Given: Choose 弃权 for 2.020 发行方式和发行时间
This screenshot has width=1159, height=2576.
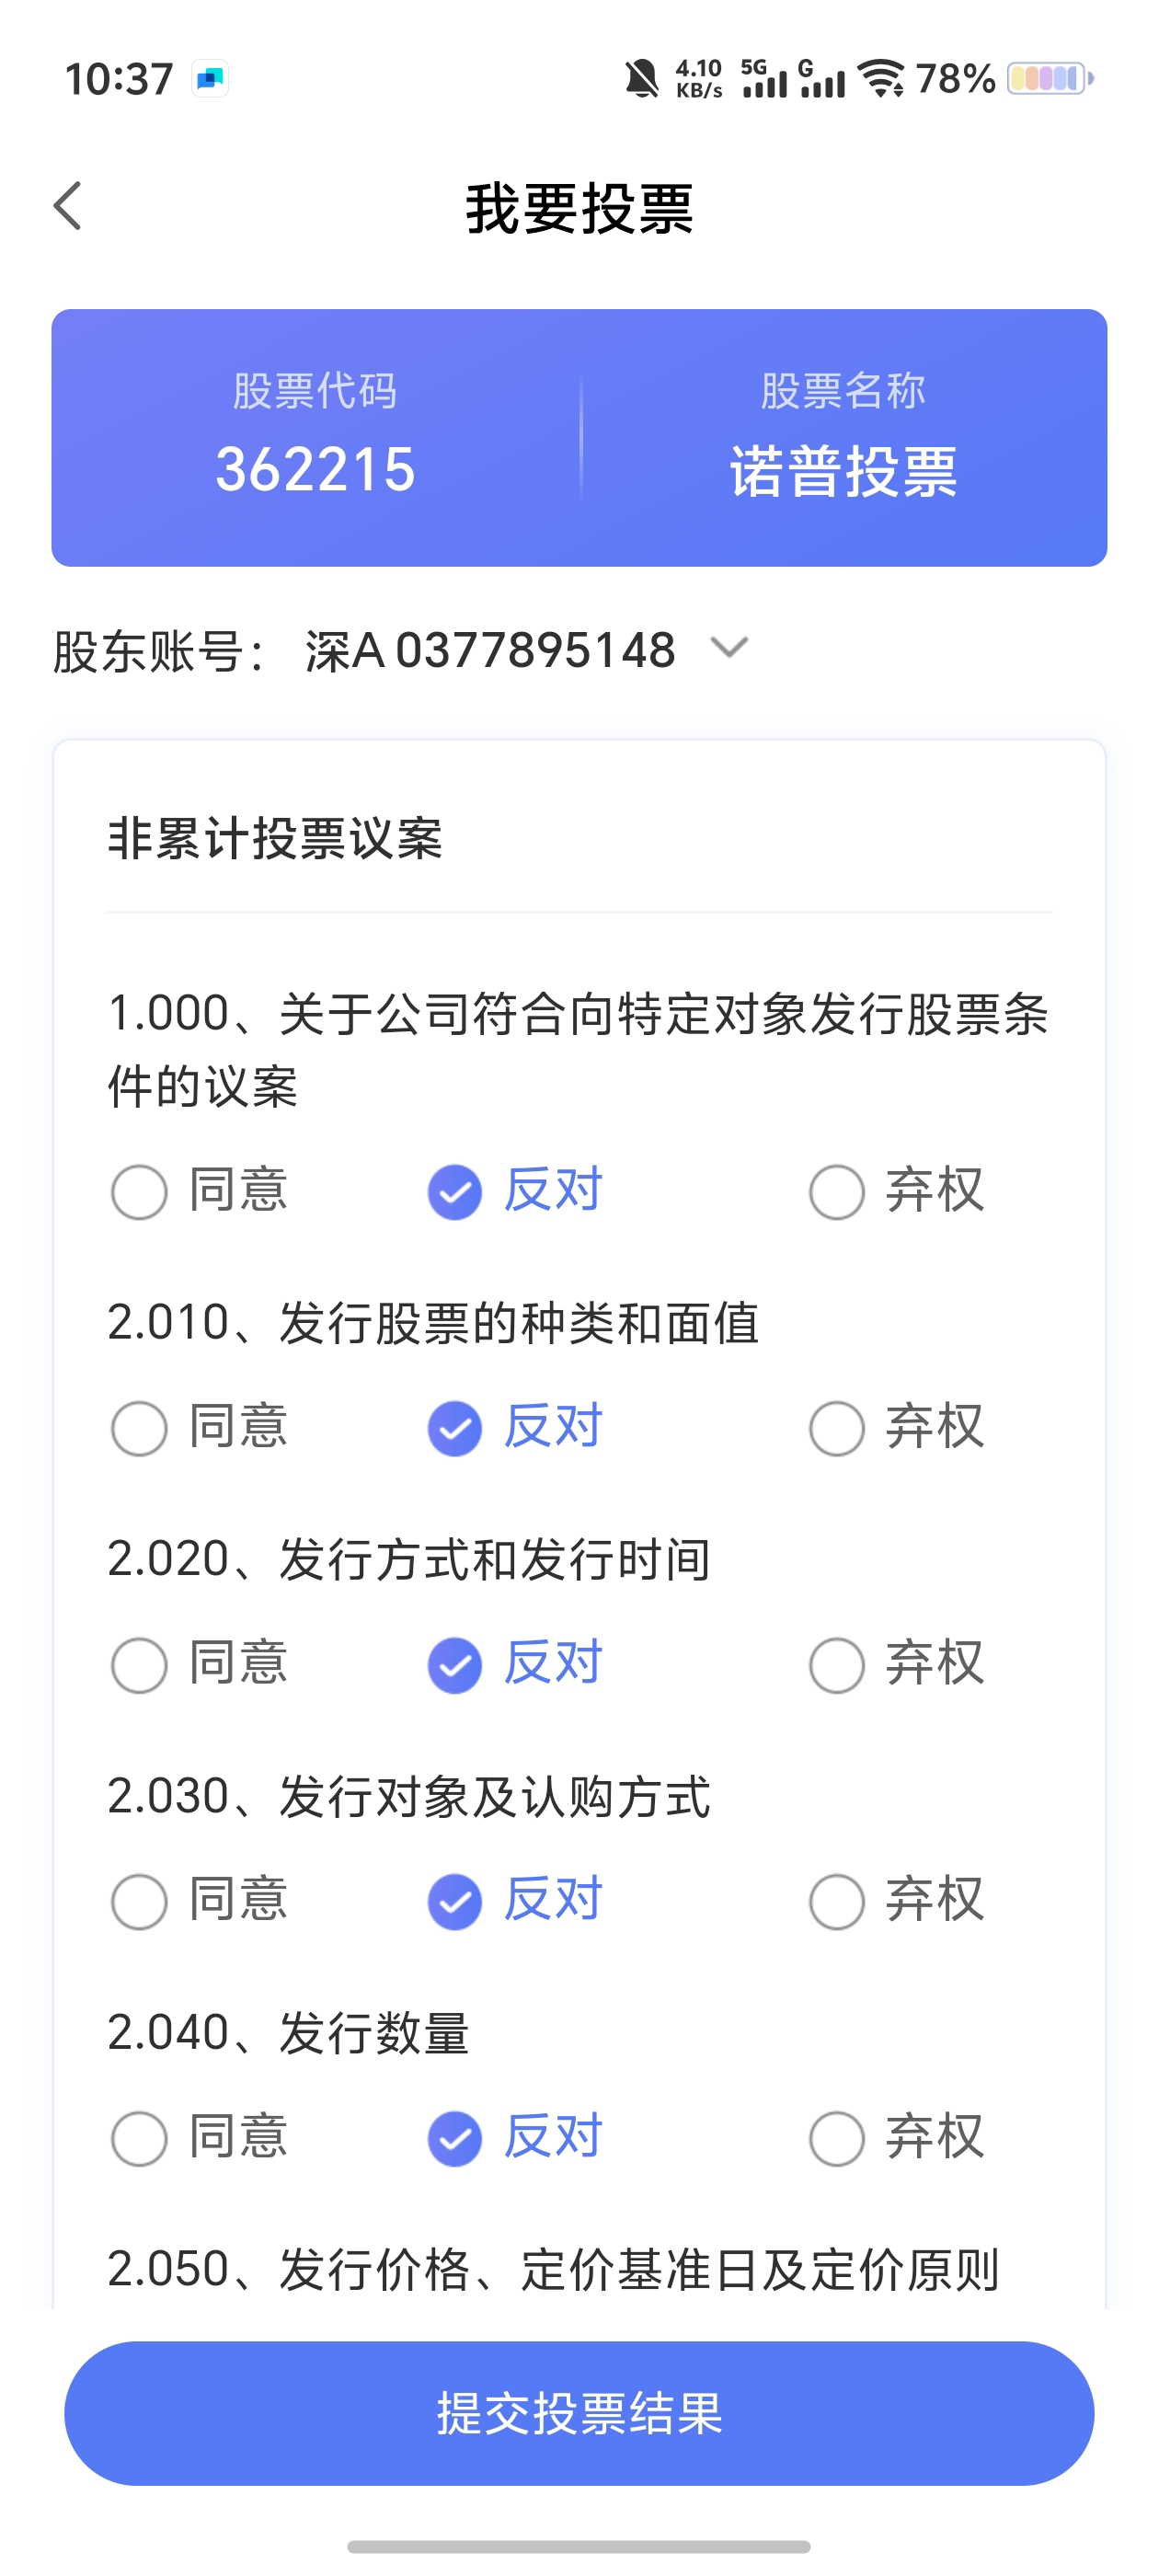Looking at the screenshot, I should [x=837, y=1664].
